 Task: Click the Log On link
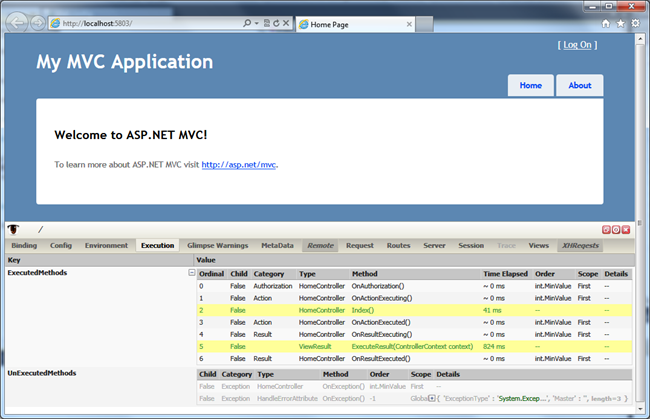point(578,44)
